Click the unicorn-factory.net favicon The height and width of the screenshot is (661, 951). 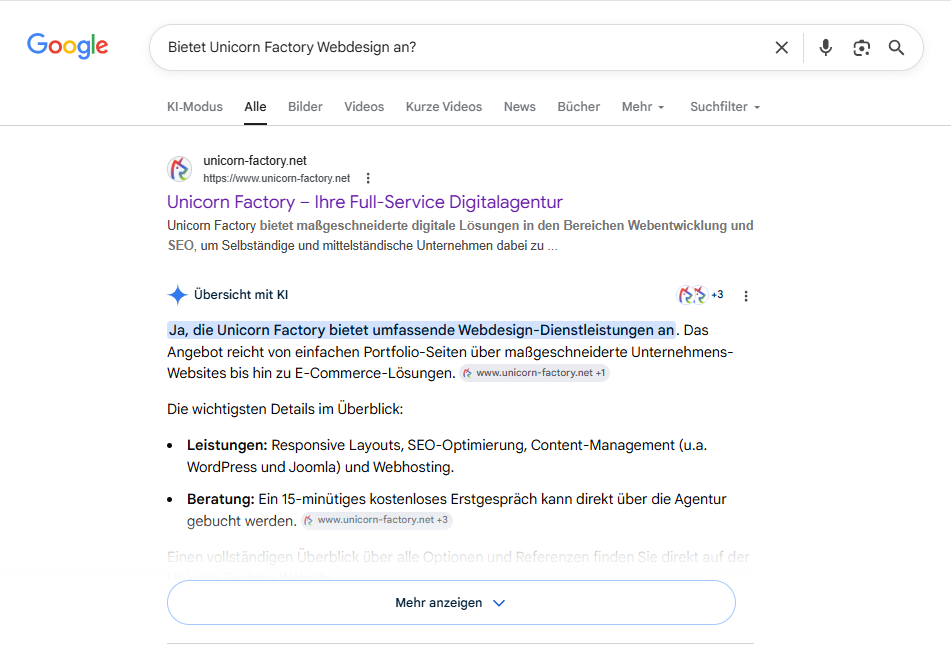[180, 169]
